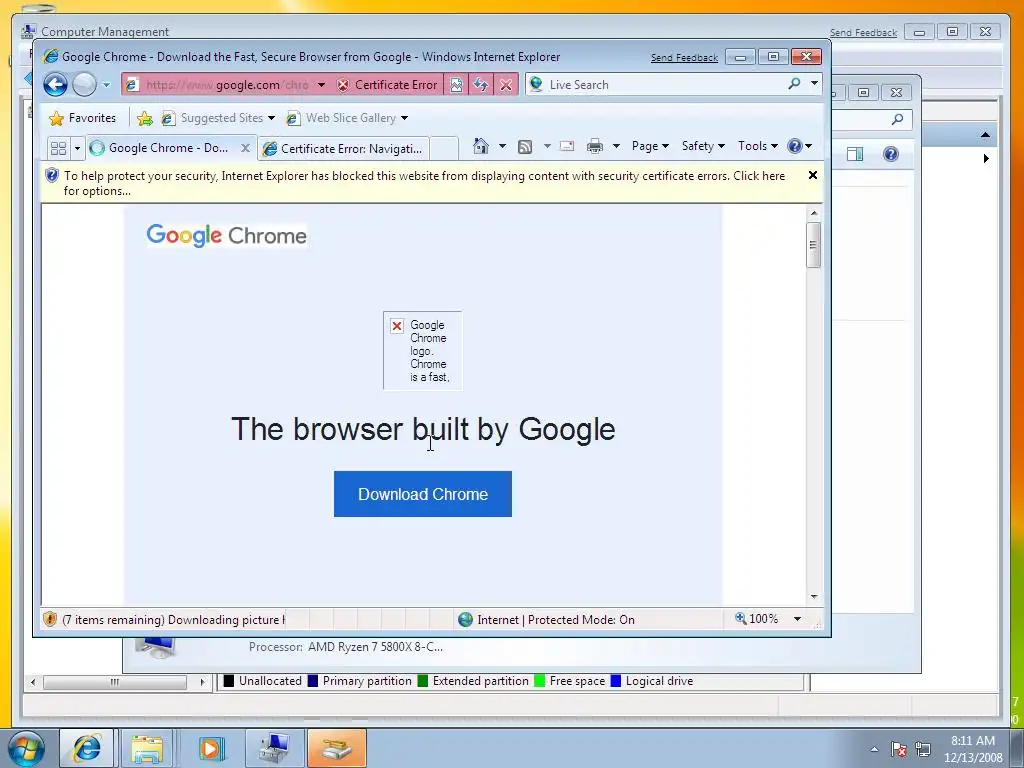Open the Favorites star button

coord(82,118)
